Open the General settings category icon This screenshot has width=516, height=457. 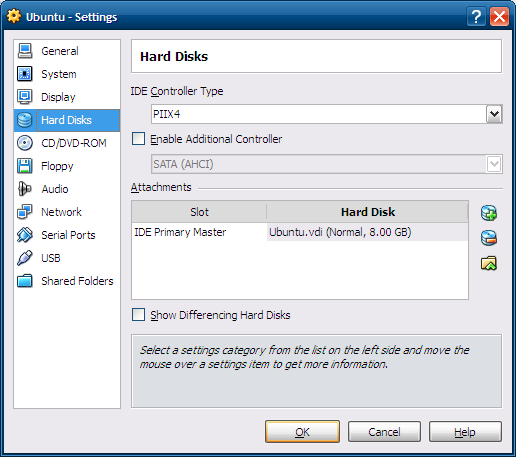25,51
